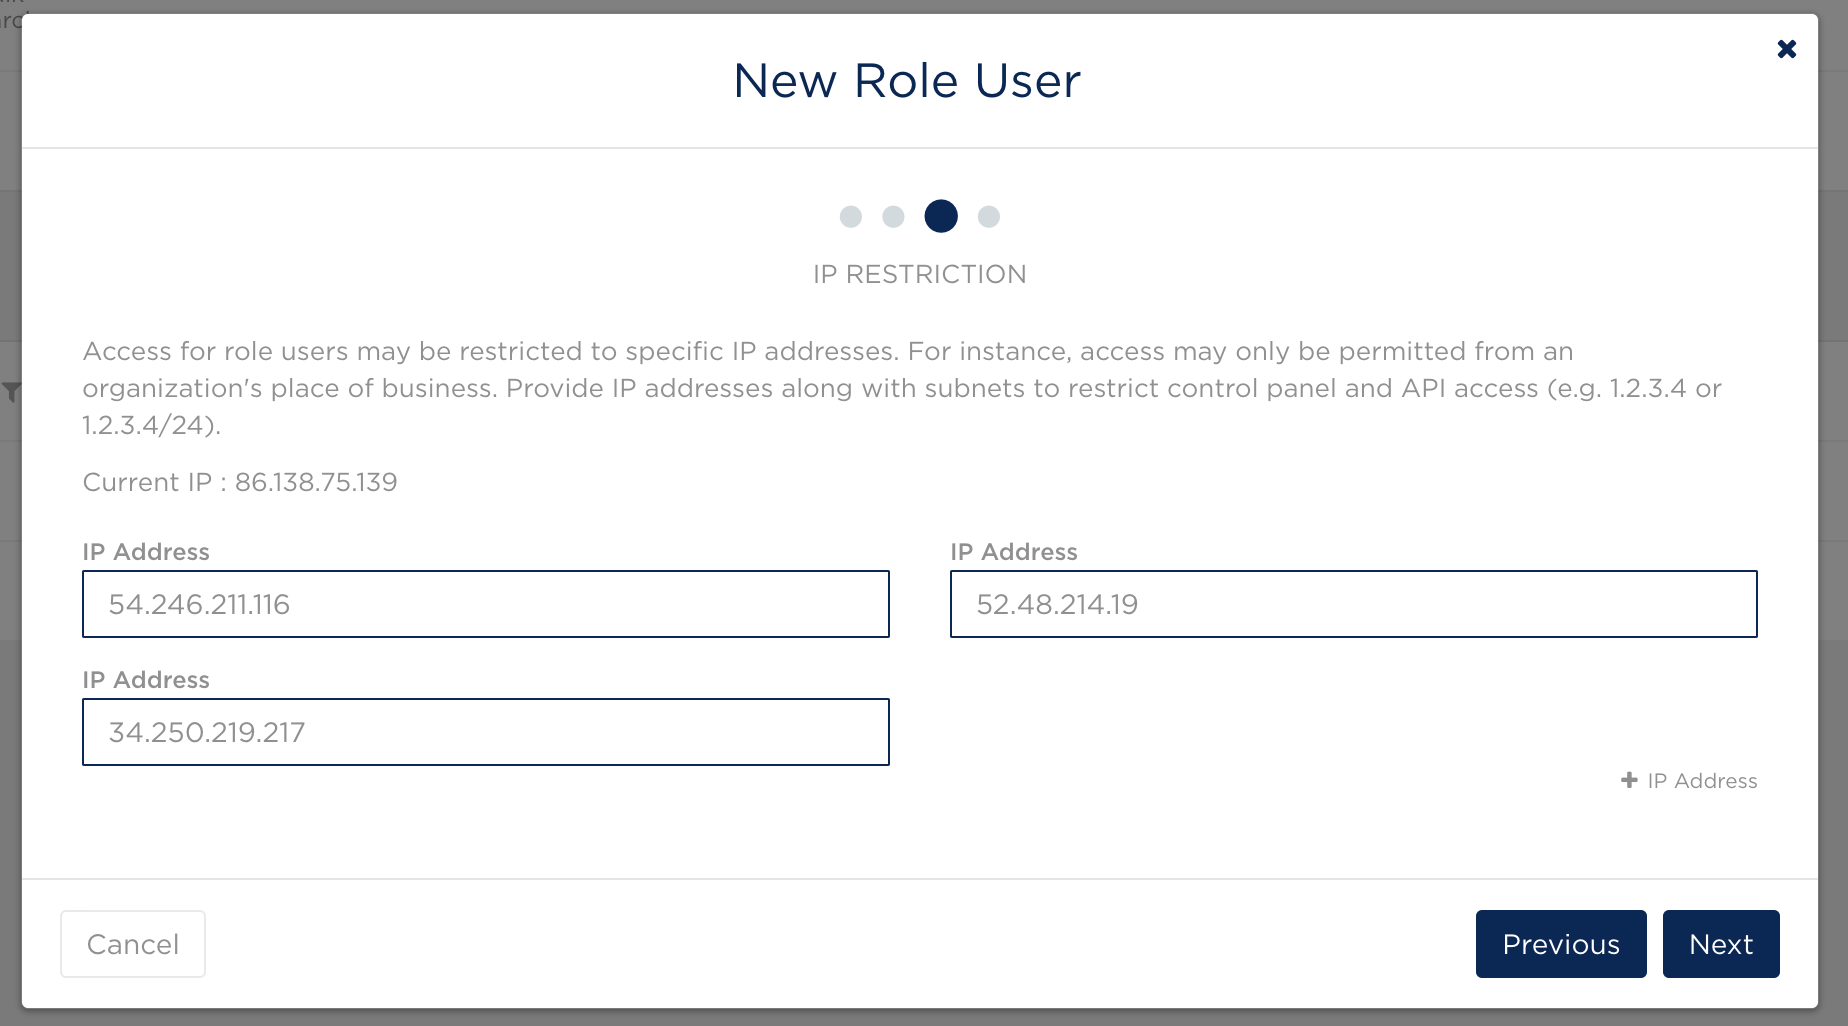Screen dimensions: 1848x1026
Task: Click the New Role User heading
Action: tap(907, 81)
